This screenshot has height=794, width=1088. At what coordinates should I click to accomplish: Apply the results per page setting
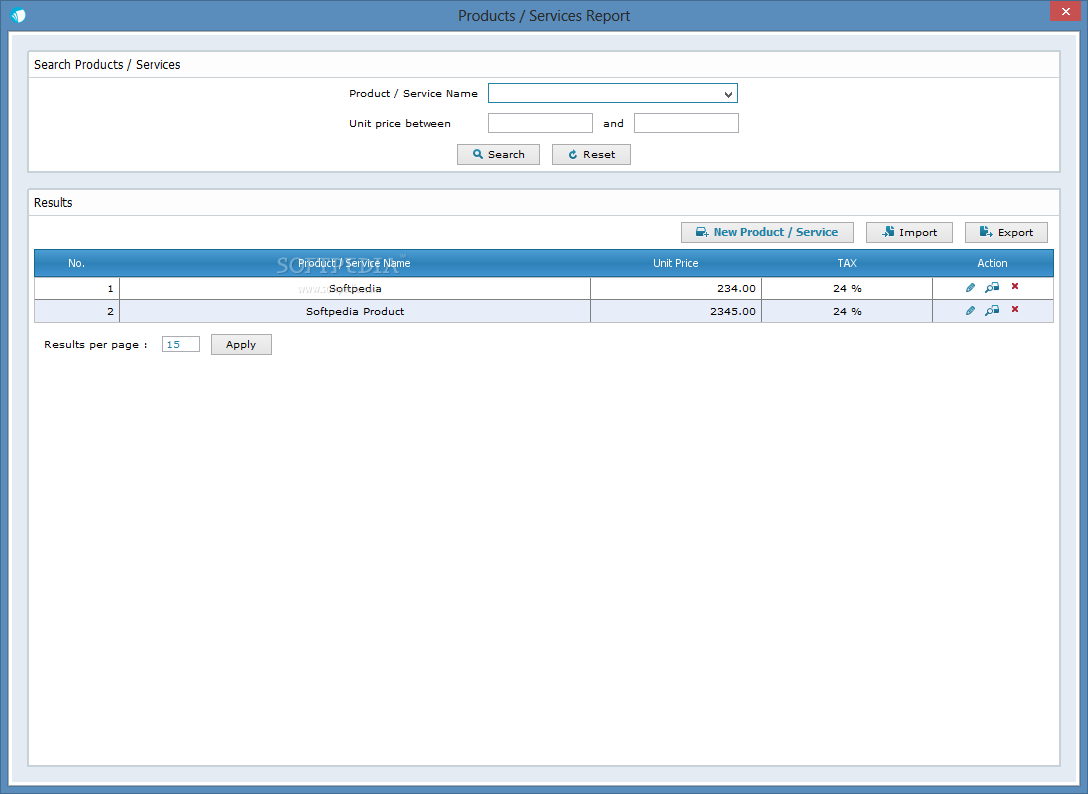click(x=241, y=344)
